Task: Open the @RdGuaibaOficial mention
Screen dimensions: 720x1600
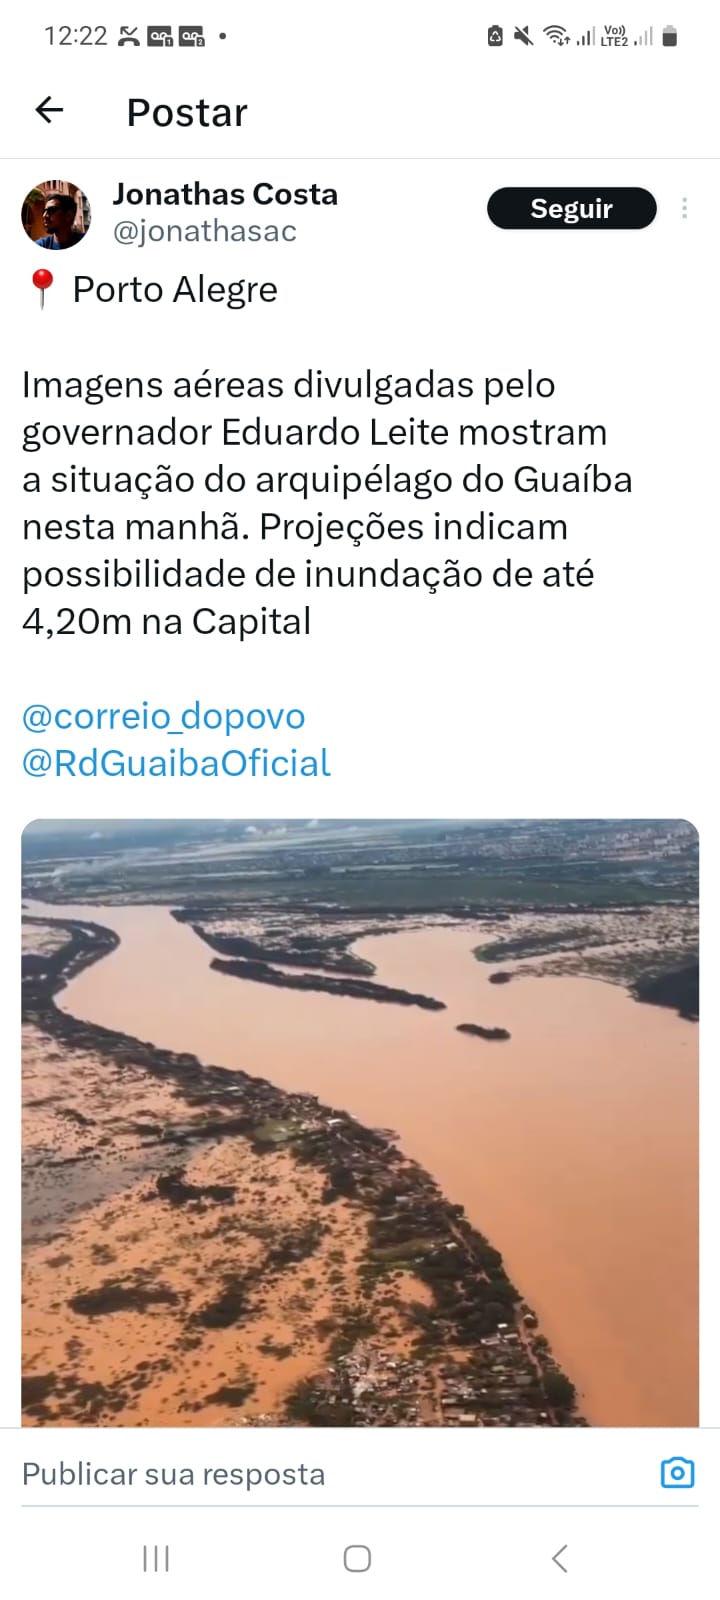Action: (x=176, y=763)
